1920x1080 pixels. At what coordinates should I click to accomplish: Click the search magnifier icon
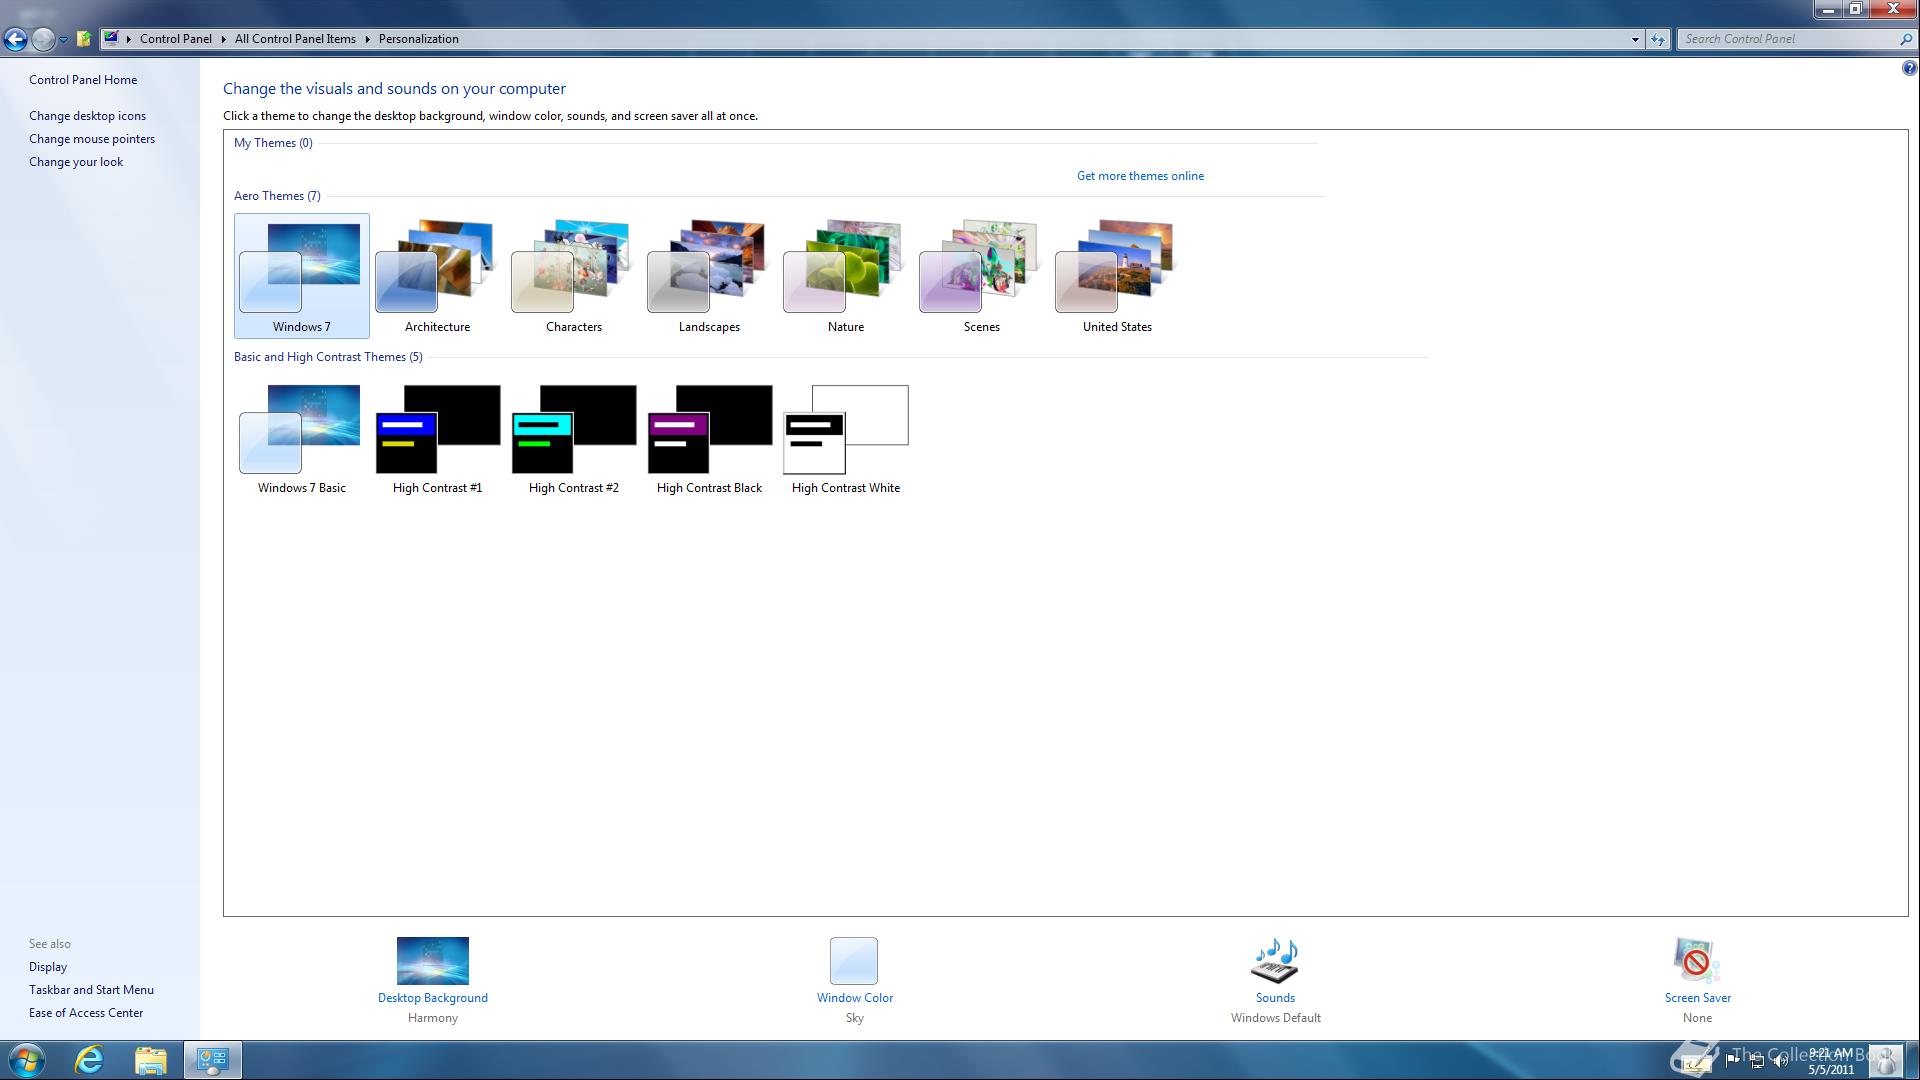coord(1905,39)
